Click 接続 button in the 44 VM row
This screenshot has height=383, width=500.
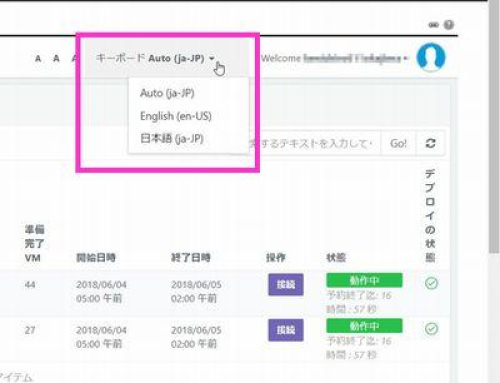point(286,284)
